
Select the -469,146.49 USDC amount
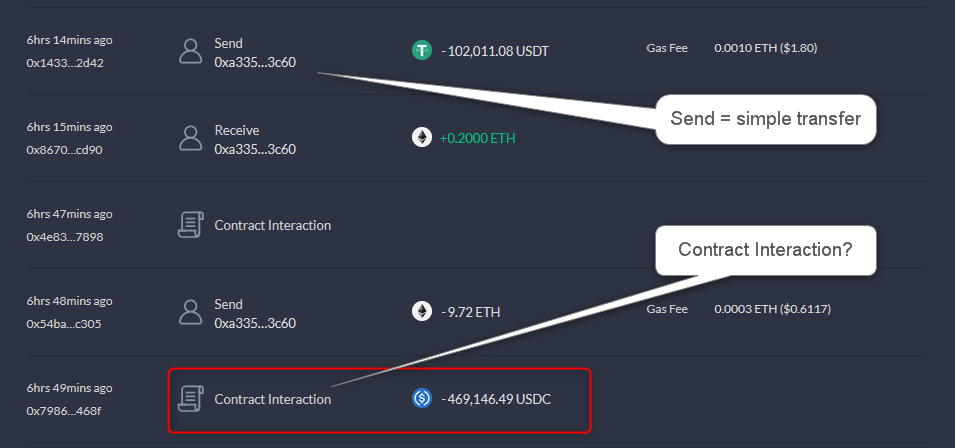pos(495,399)
